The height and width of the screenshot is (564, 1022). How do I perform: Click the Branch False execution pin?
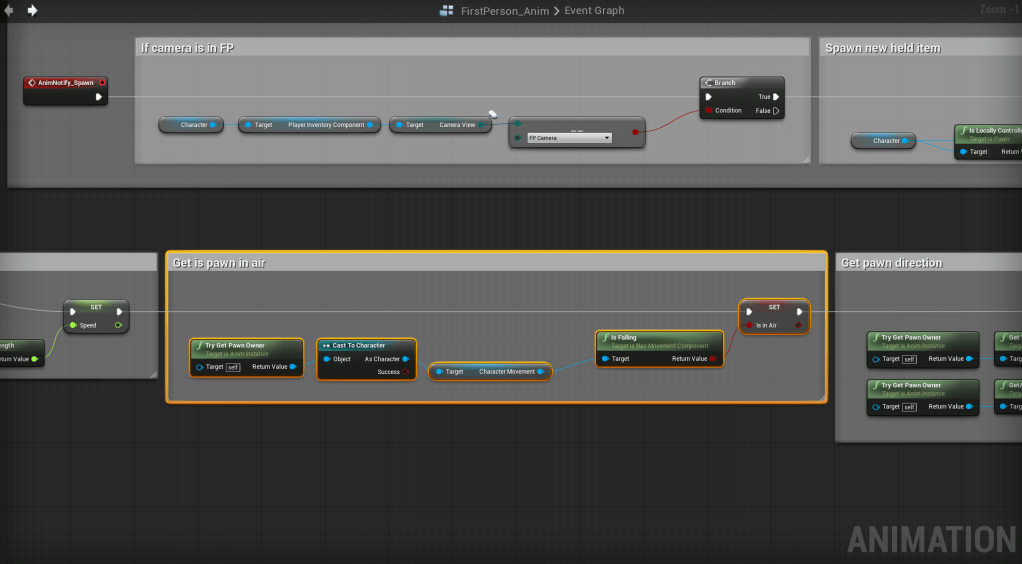click(x=776, y=111)
